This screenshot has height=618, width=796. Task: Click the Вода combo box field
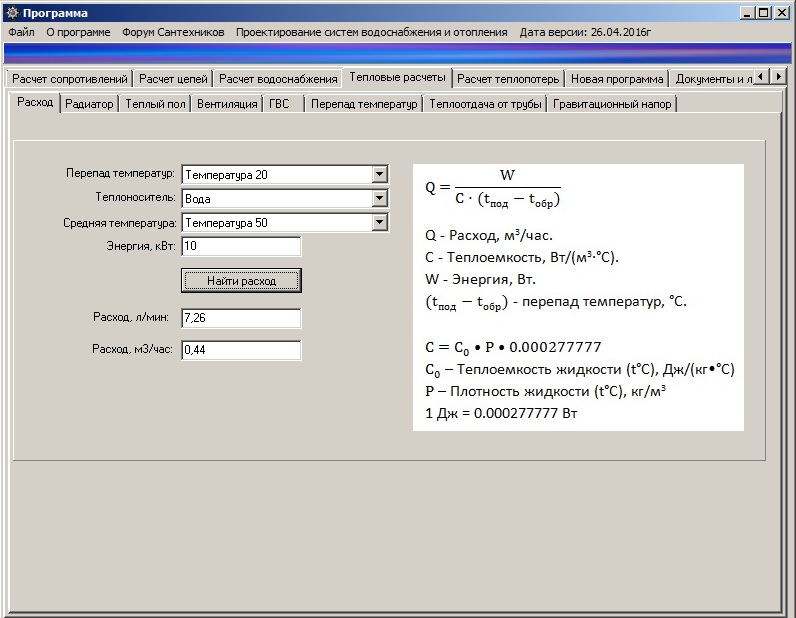click(x=285, y=198)
